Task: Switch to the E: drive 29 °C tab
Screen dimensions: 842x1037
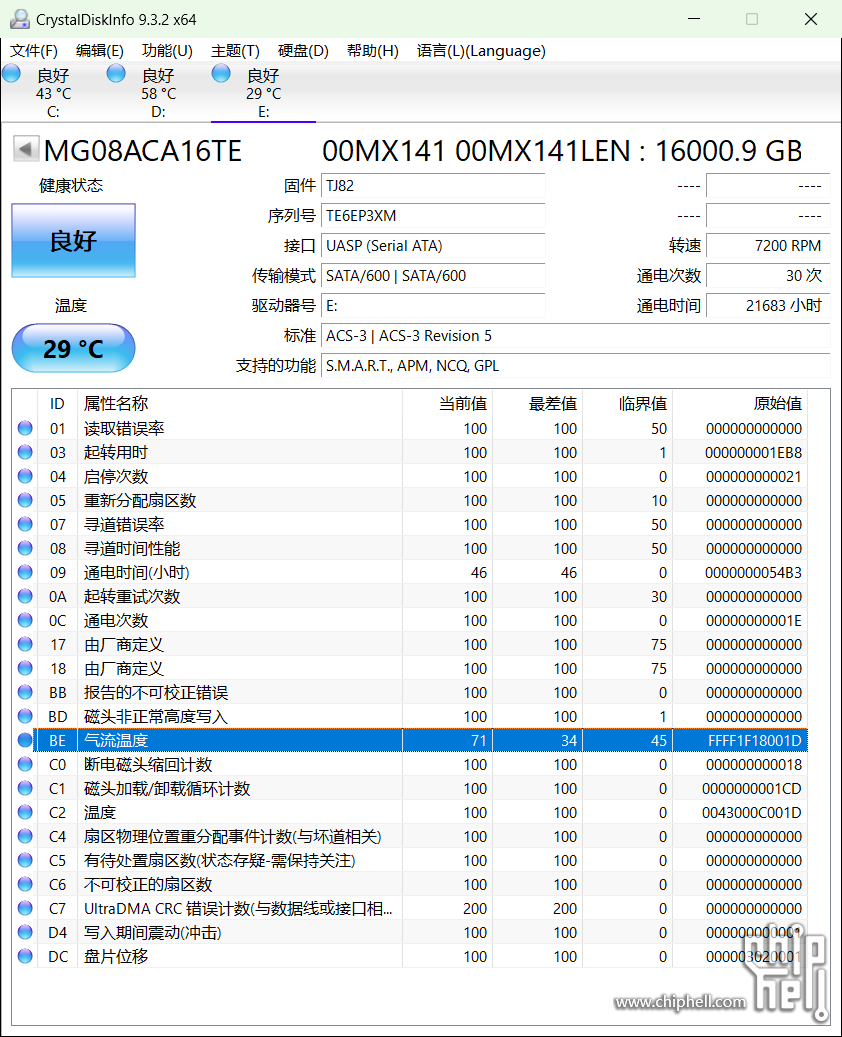Action: pos(263,93)
